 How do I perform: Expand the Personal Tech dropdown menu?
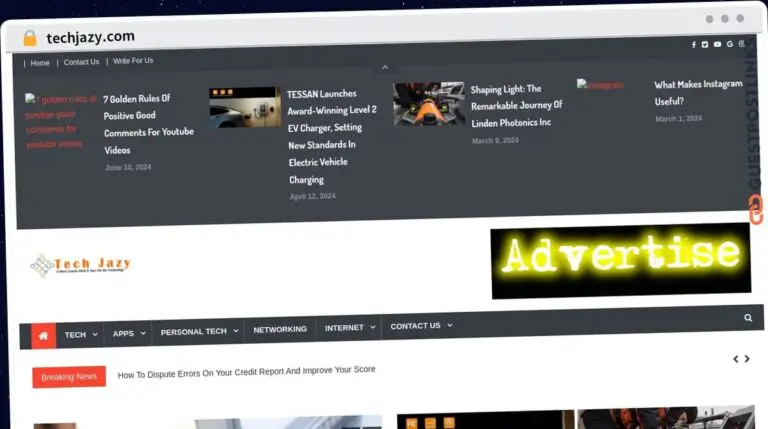point(198,331)
